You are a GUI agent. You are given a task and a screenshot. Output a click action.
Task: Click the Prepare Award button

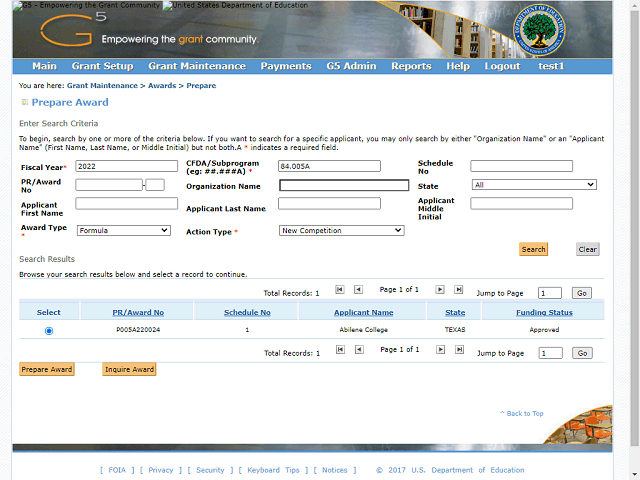47,369
